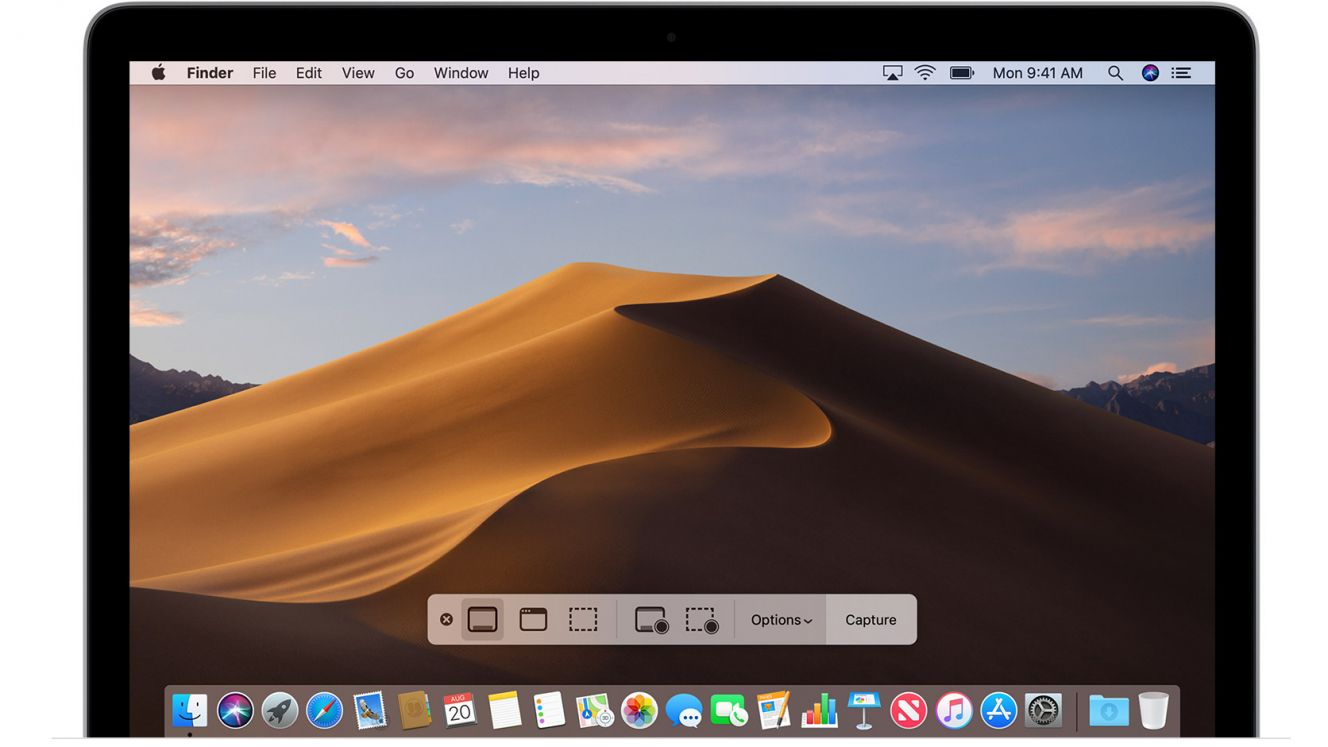
Task: Open the Go menu
Action: 404,72
